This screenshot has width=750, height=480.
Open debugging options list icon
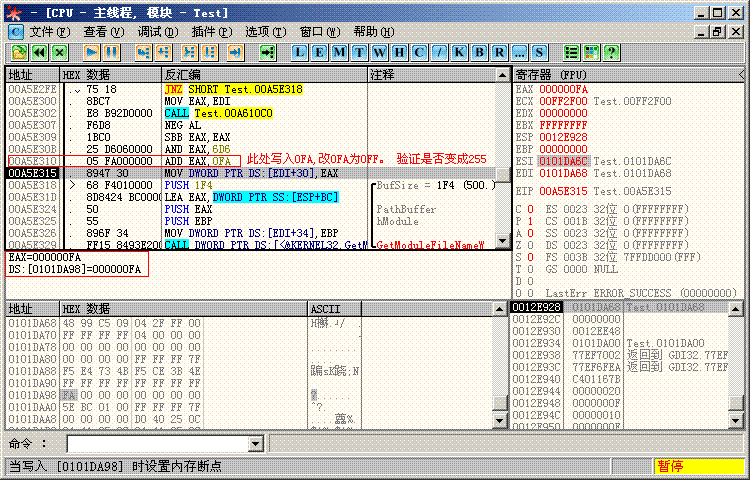click(x=571, y=52)
